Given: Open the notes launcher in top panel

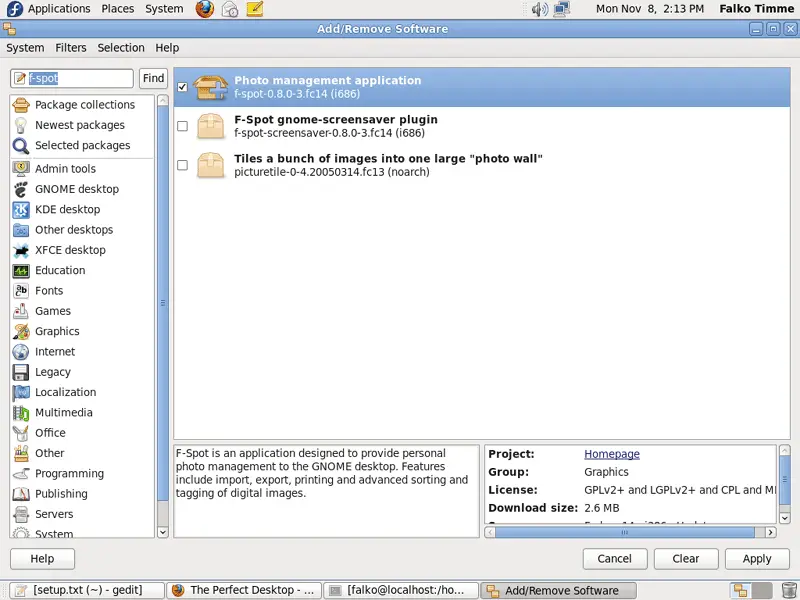Looking at the screenshot, I should 255,9.
